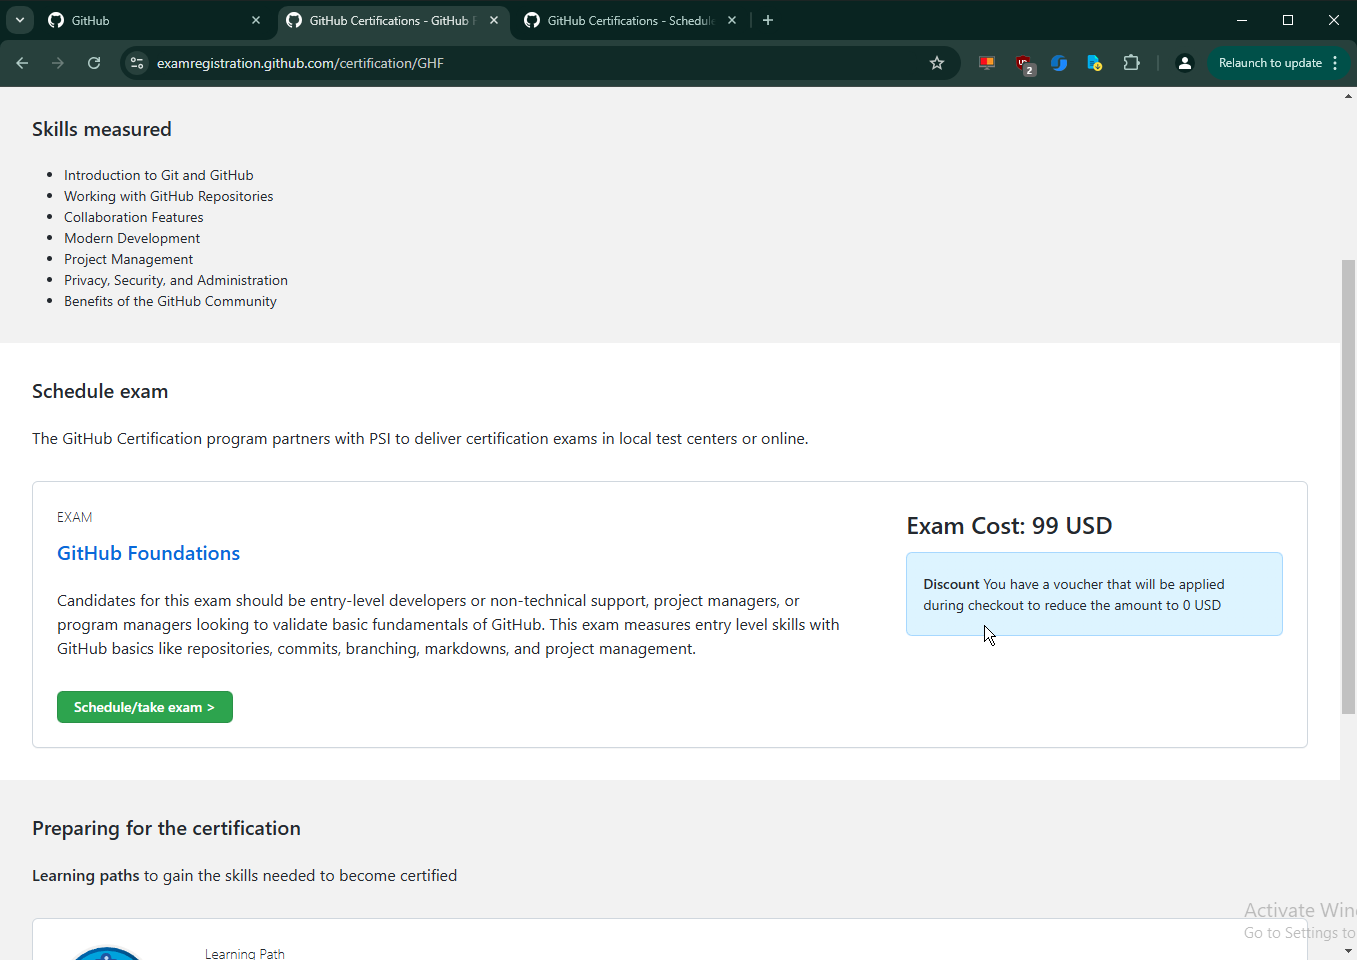Open the red-yellow monitor extension icon
1357x960 pixels.
pyautogui.click(x=987, y=63)
